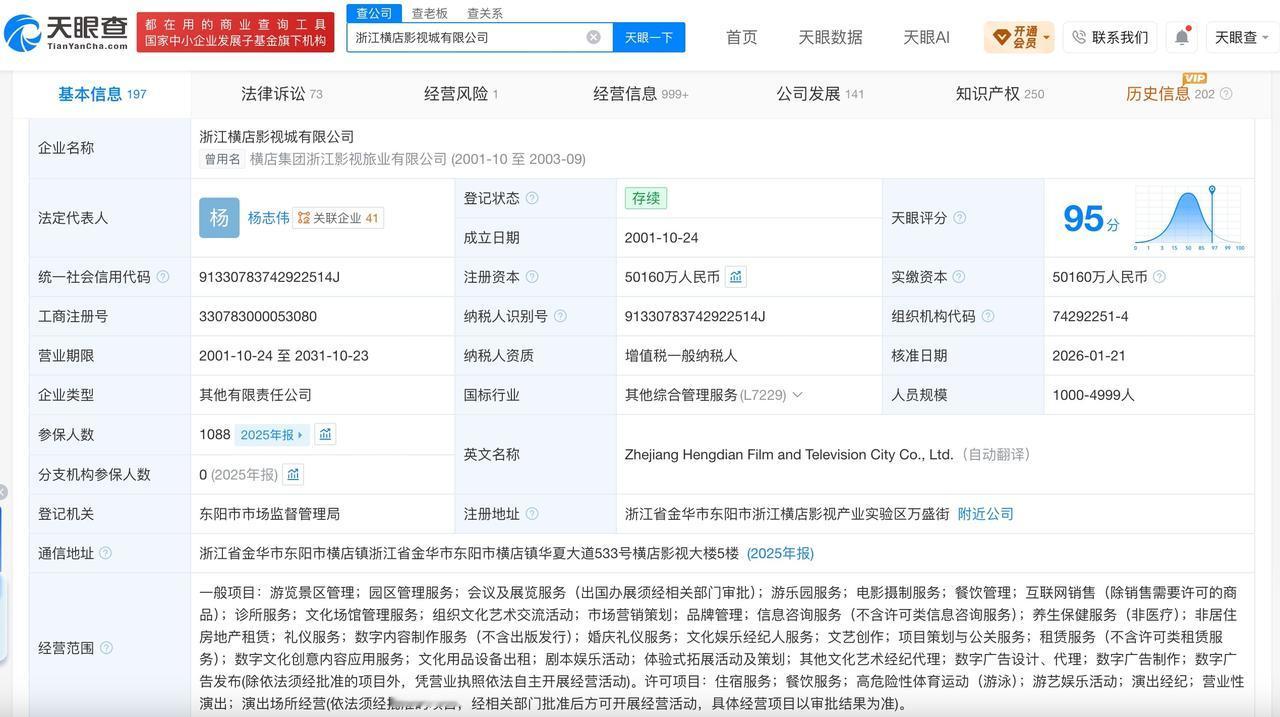Clear the search box text
The image size is (1280, 717).
click(593, 37)
